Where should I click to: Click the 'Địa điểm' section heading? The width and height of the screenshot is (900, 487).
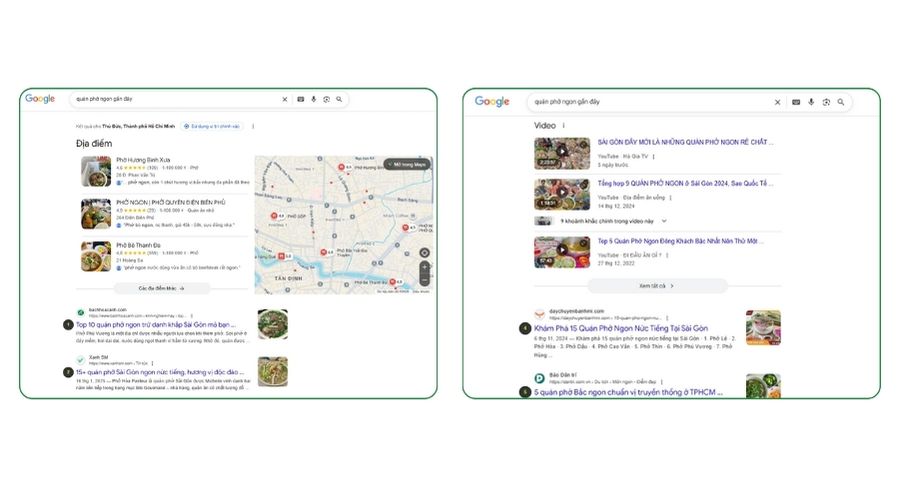94,144
